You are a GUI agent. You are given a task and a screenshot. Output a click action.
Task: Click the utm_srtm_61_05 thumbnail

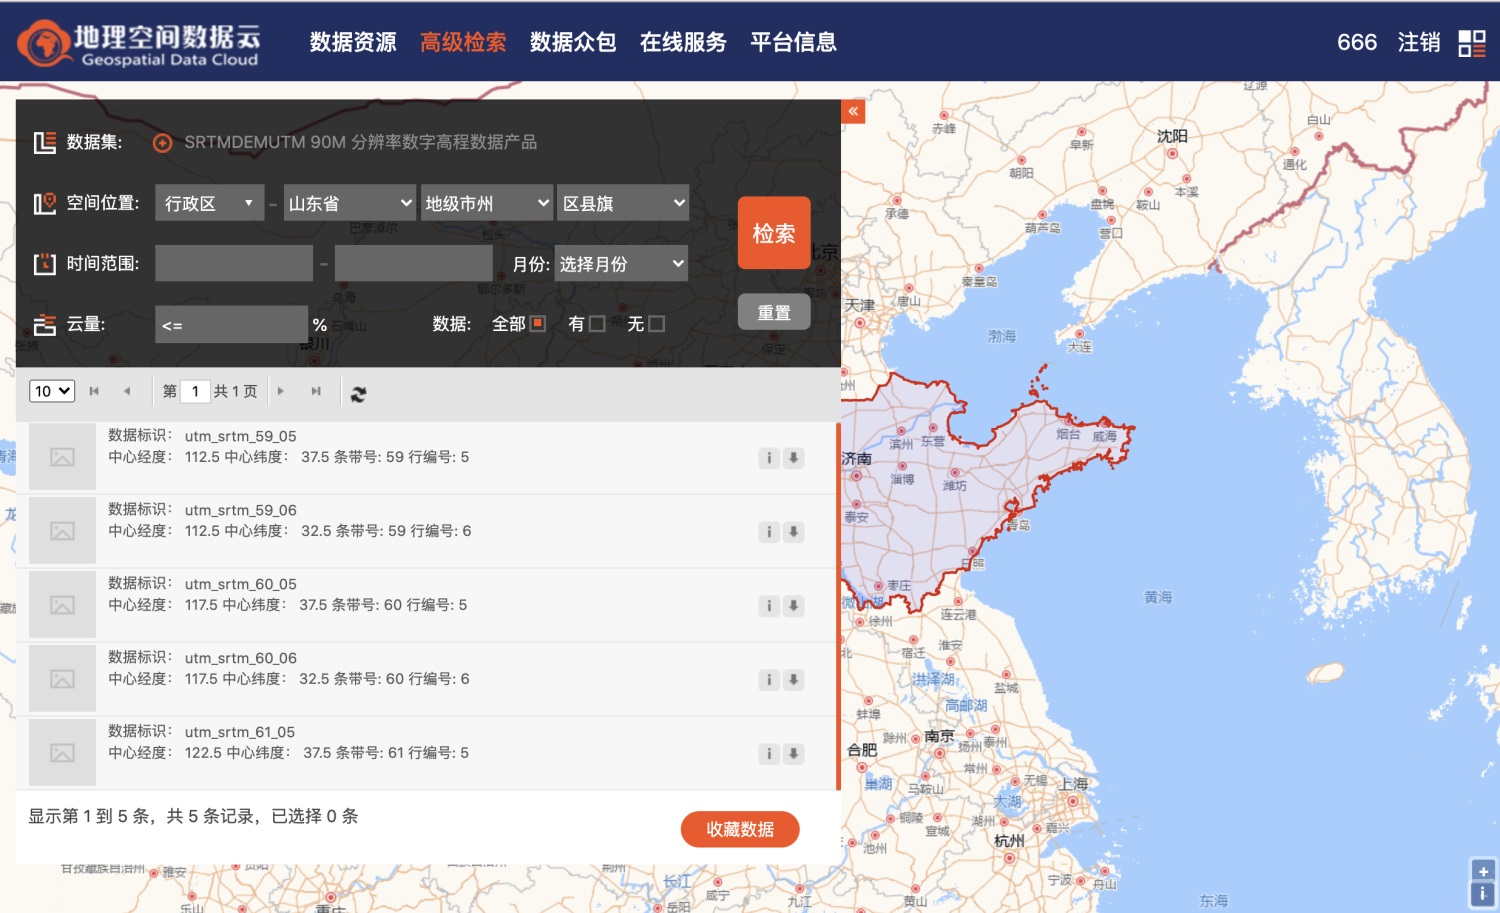tap(62, 753)
